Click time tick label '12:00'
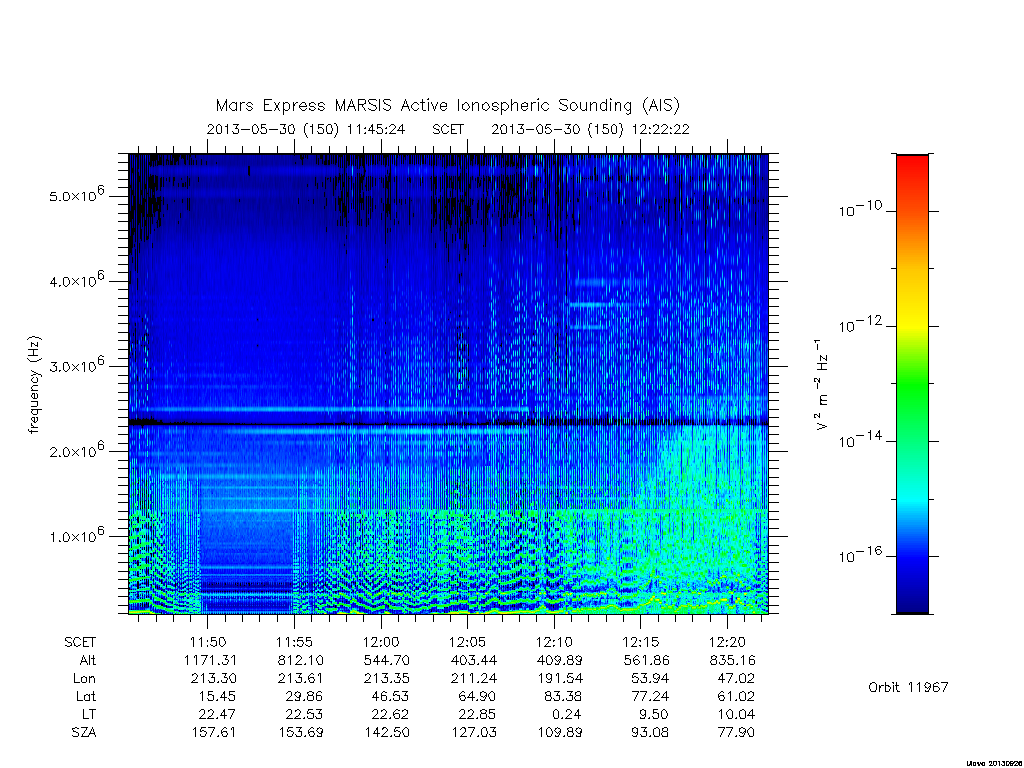The width and height of the screenshot is (1024, 768). pos(381,642)
